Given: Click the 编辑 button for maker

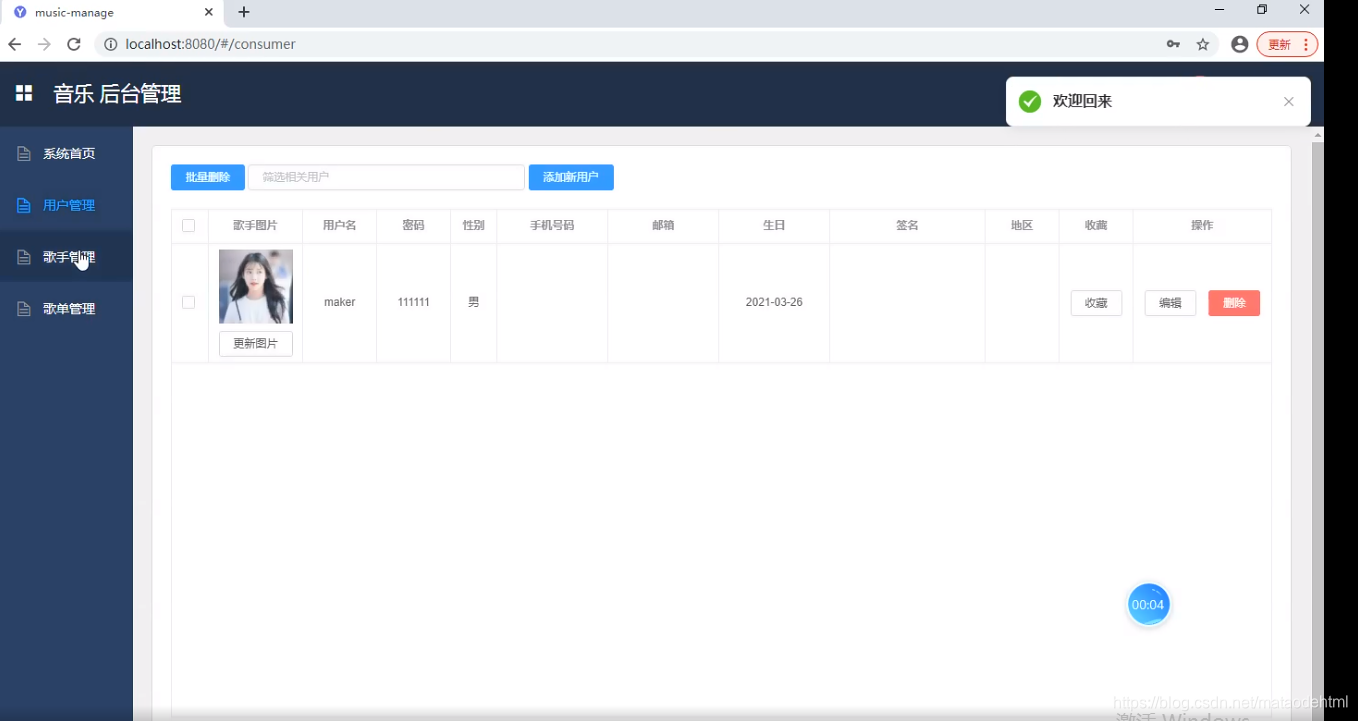Looking at the screenshot, I should click(1170, 303).
